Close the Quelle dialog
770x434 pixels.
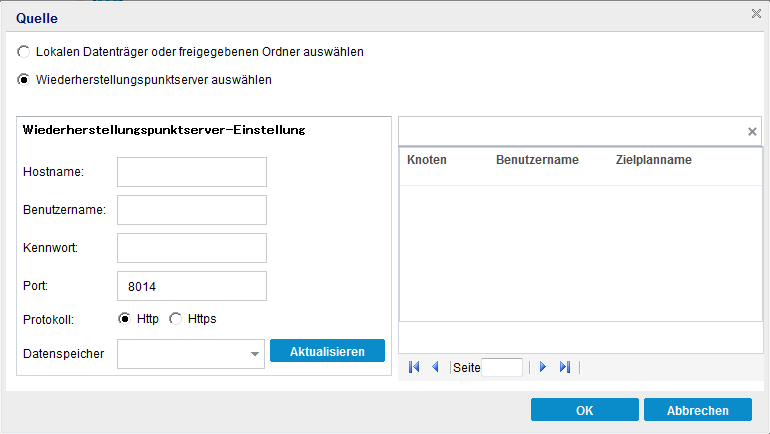(x=756, y=14)
